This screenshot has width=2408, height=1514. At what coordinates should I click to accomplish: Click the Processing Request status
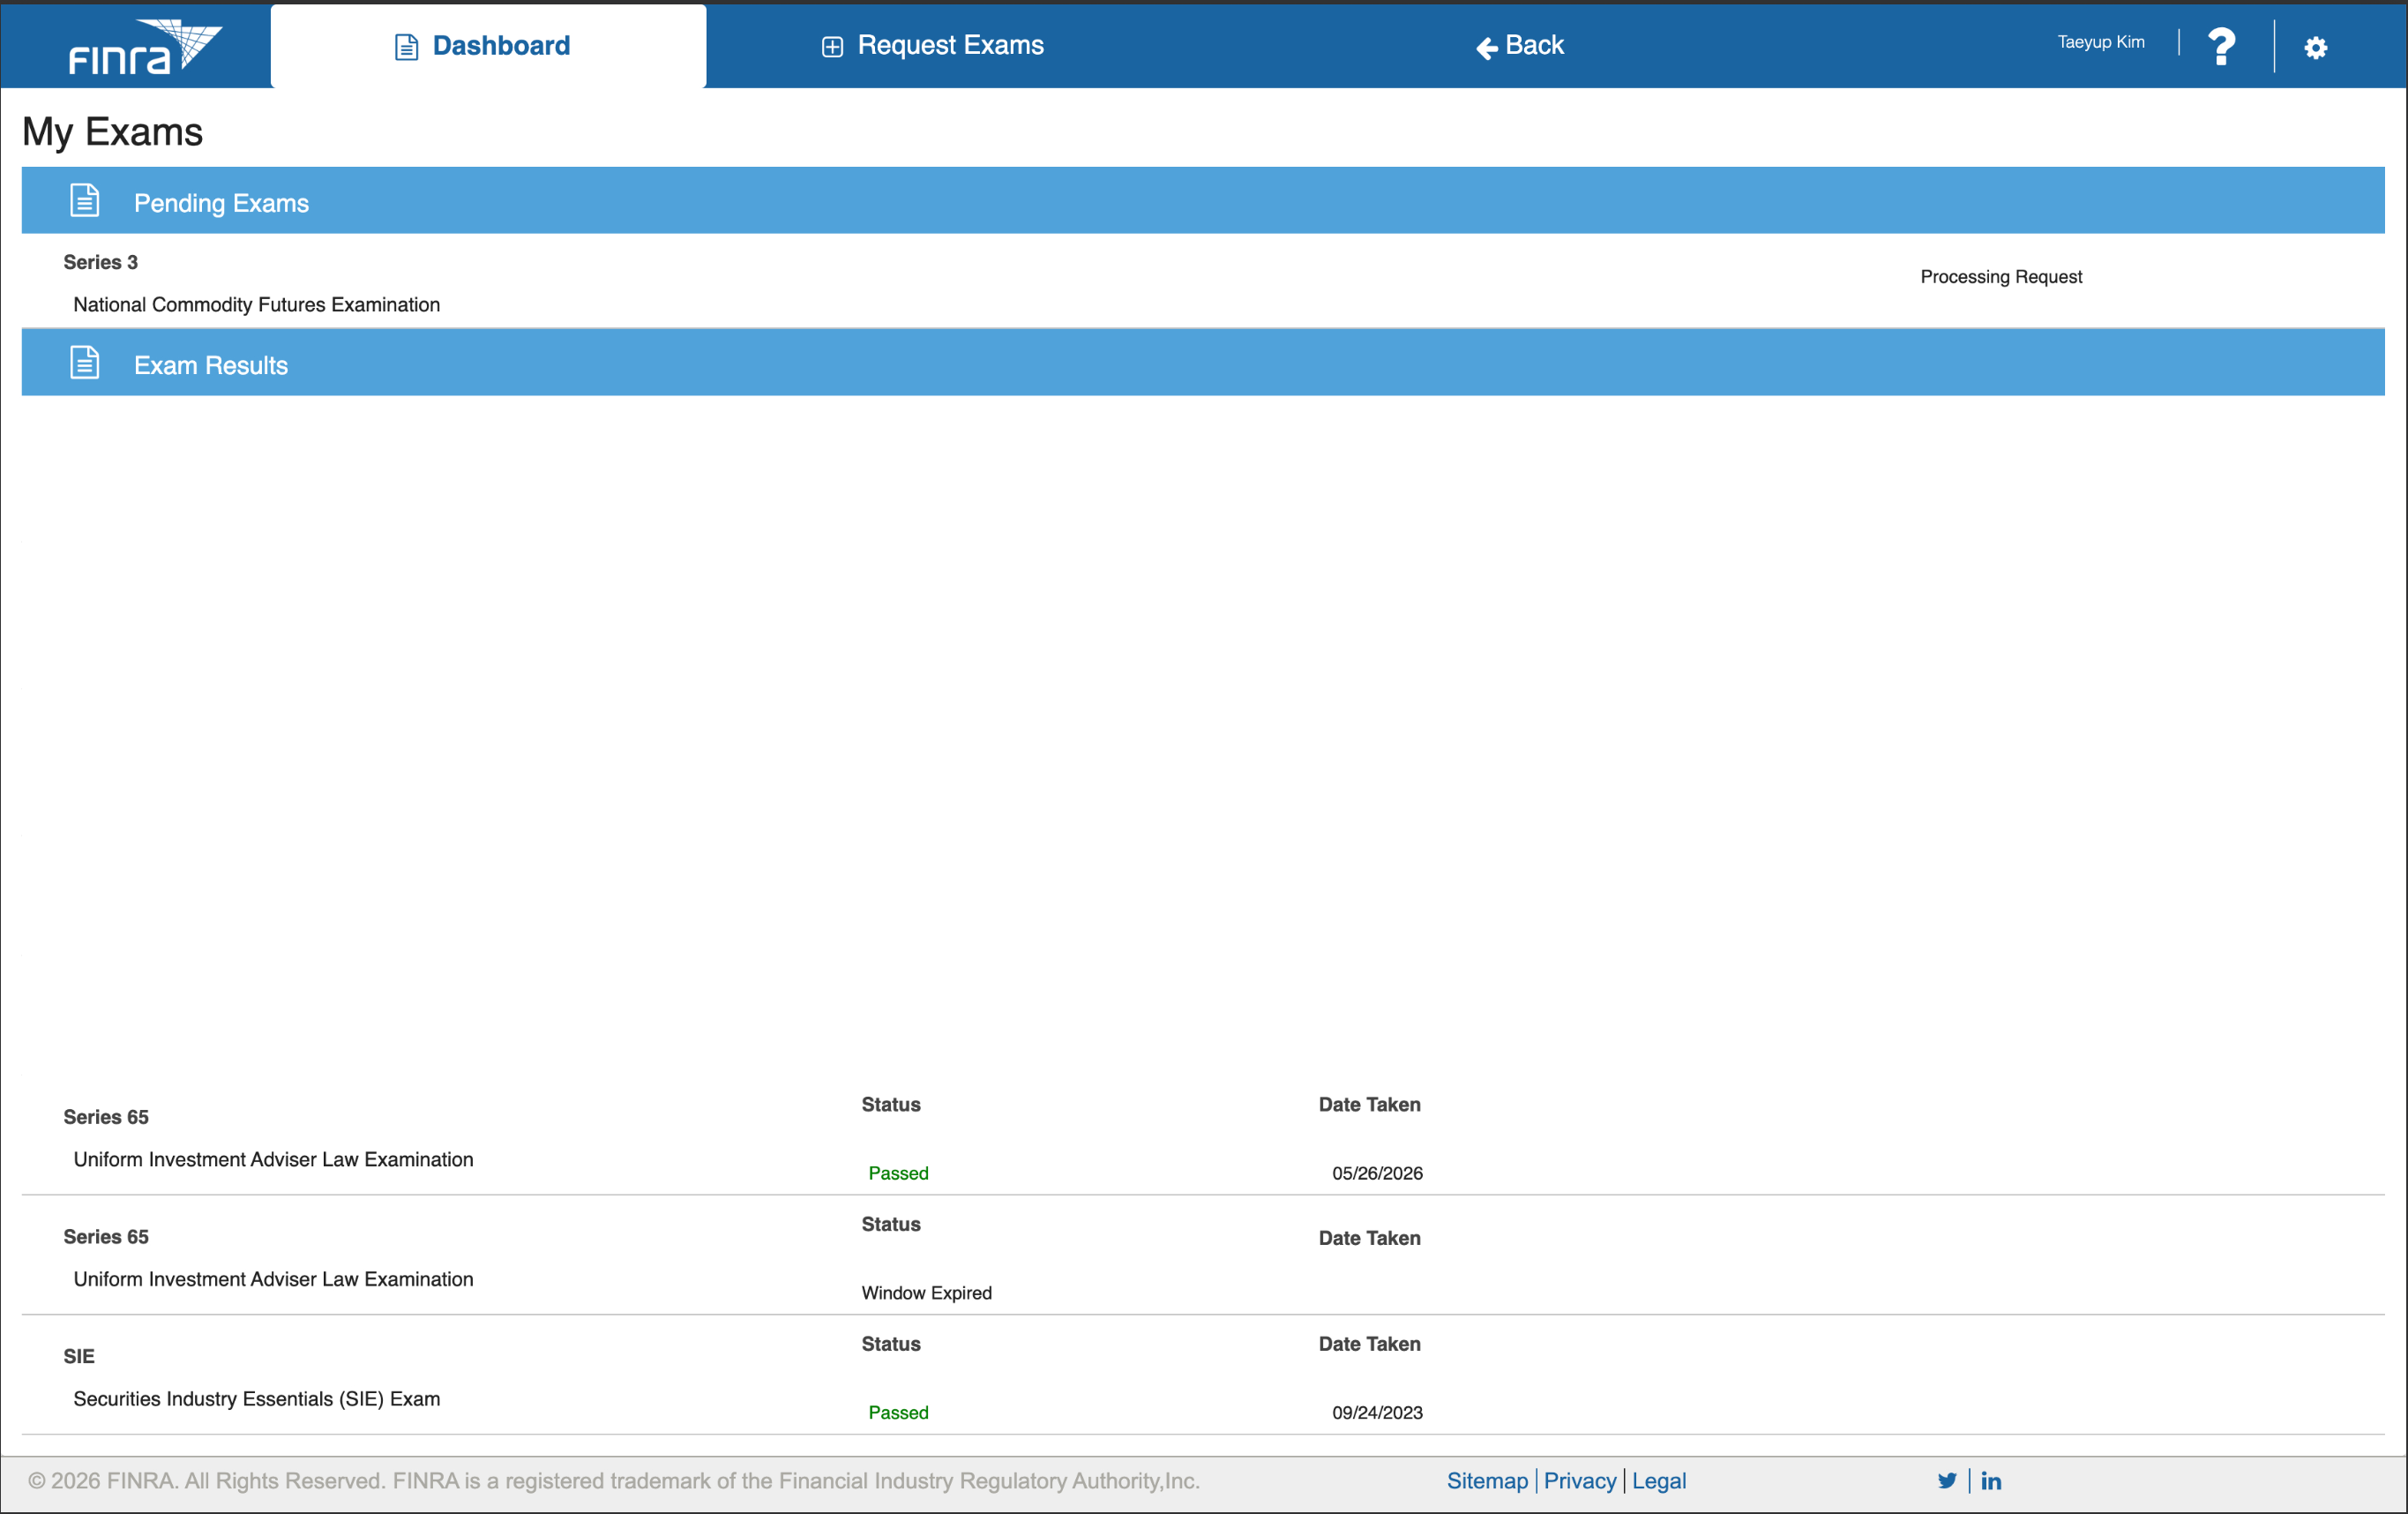pos(2001,277)
